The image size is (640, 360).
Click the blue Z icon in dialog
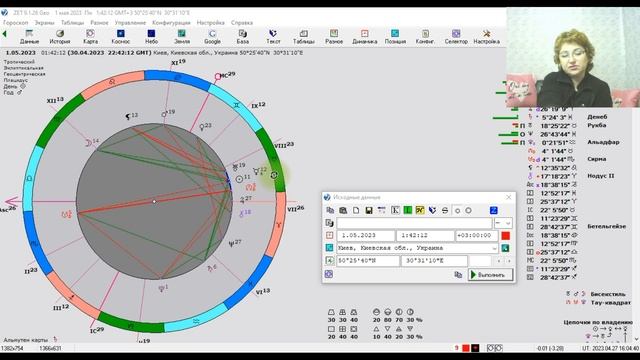pos(493,210)
